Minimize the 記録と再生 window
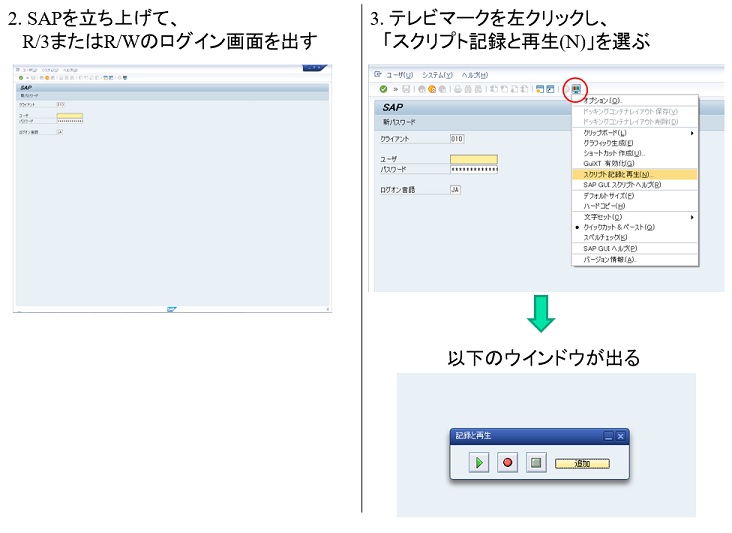This screenshot has height=533, width=732. [x=608, y=436]
